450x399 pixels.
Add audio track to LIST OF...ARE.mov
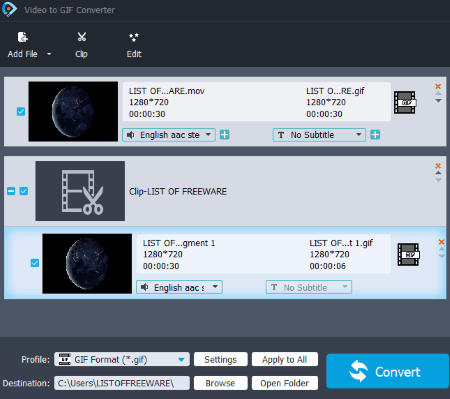[x=225, y=135]
